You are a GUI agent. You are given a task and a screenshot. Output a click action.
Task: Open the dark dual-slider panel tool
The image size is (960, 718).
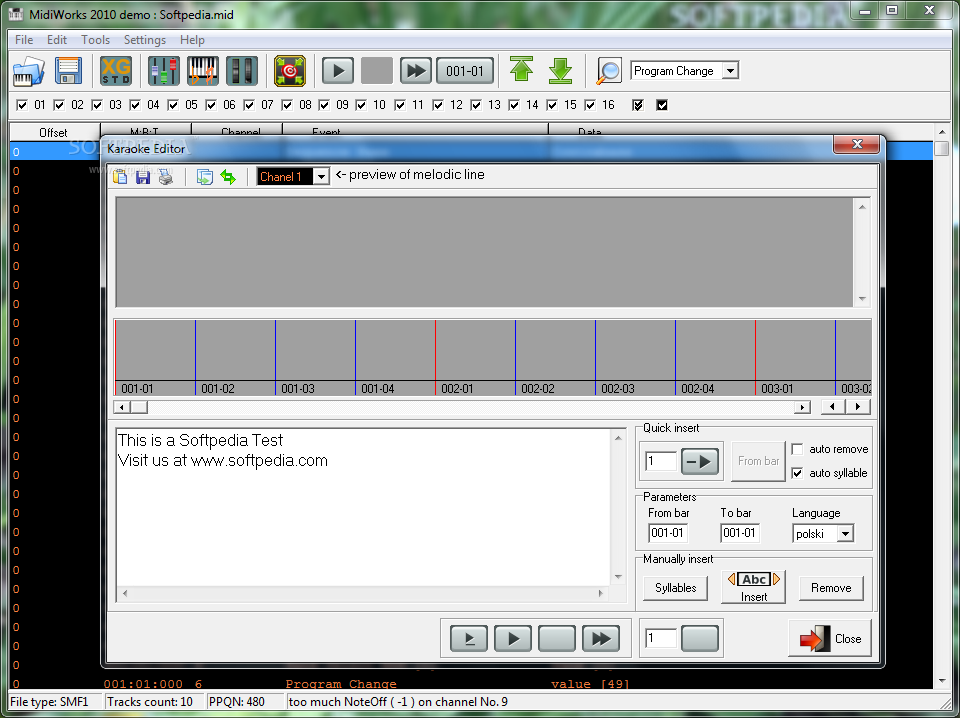tap(242, 71)
